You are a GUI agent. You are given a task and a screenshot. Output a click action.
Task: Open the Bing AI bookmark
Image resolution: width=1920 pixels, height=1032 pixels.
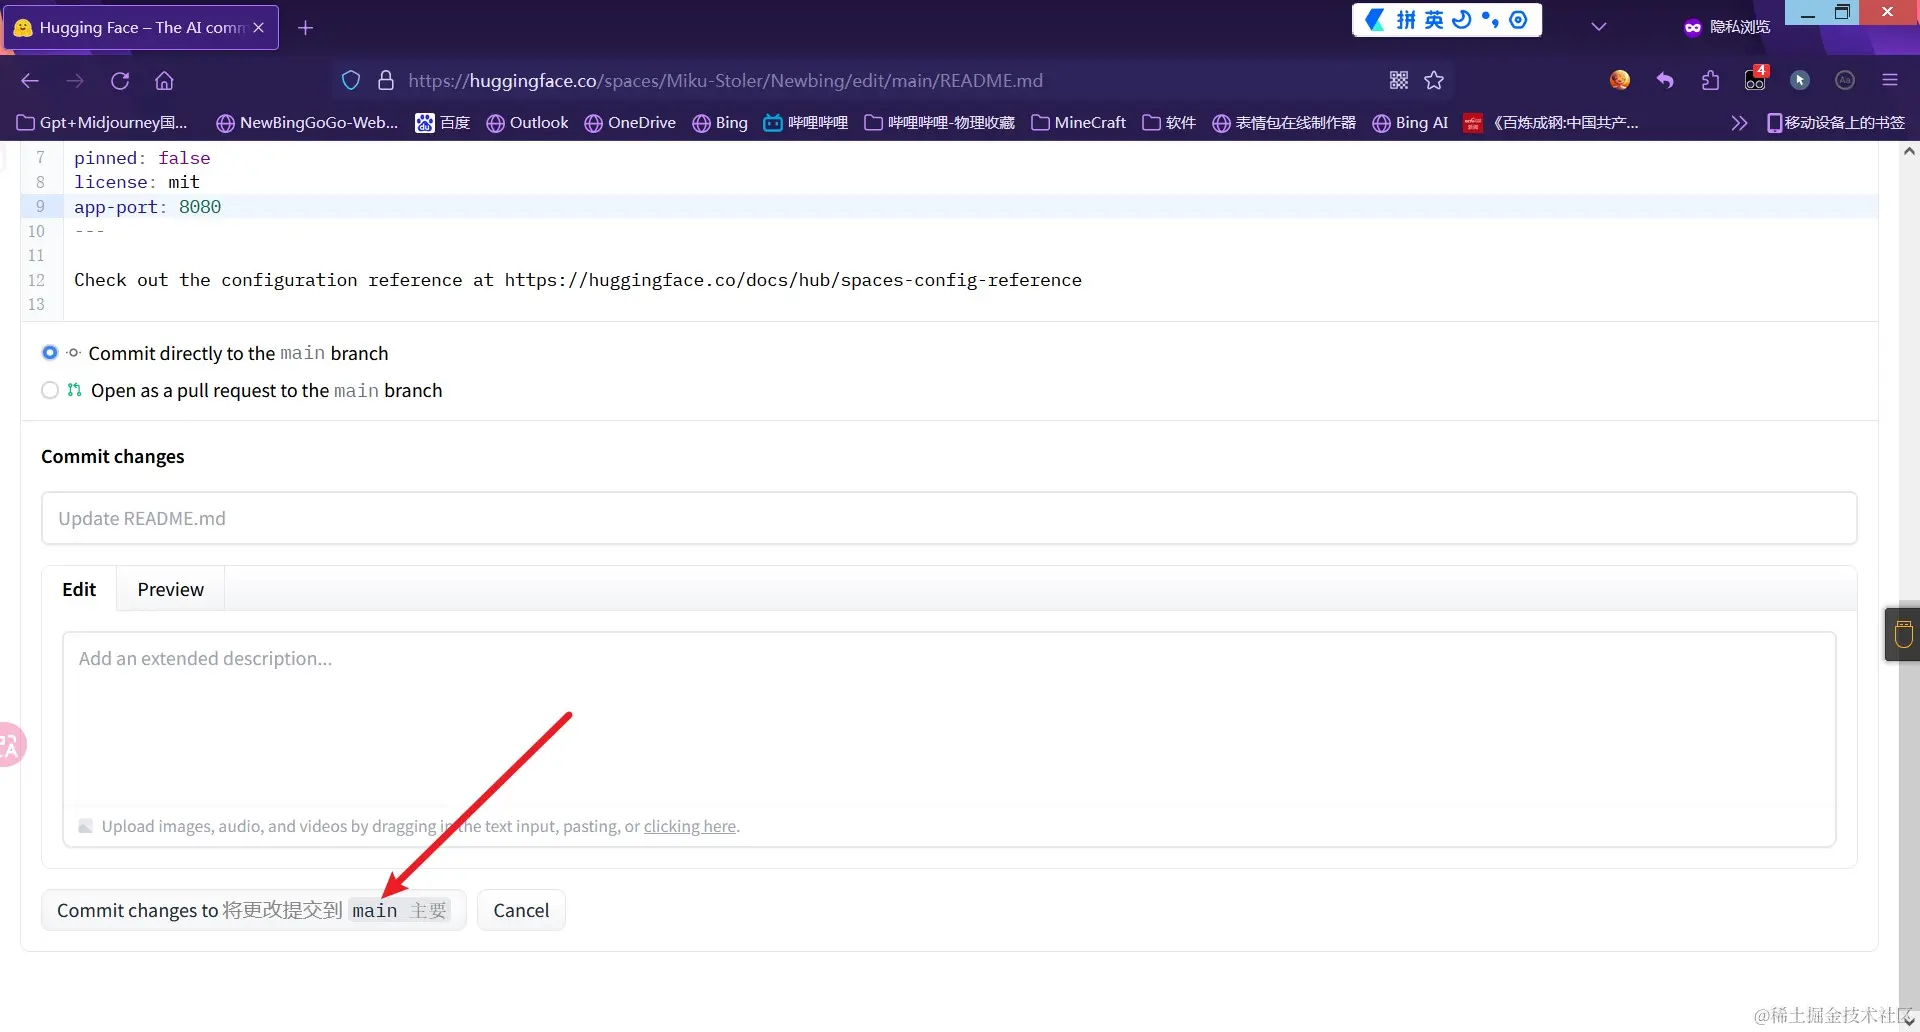[x=1410, y=123]
